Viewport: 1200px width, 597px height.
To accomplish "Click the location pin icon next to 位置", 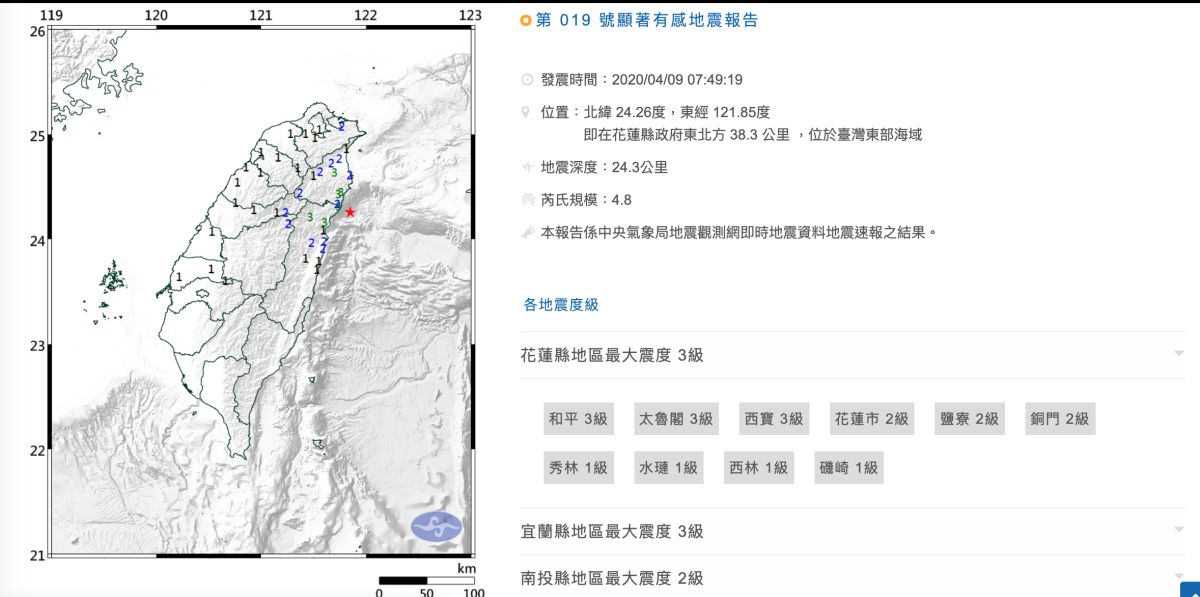I will tap(528, 112).
